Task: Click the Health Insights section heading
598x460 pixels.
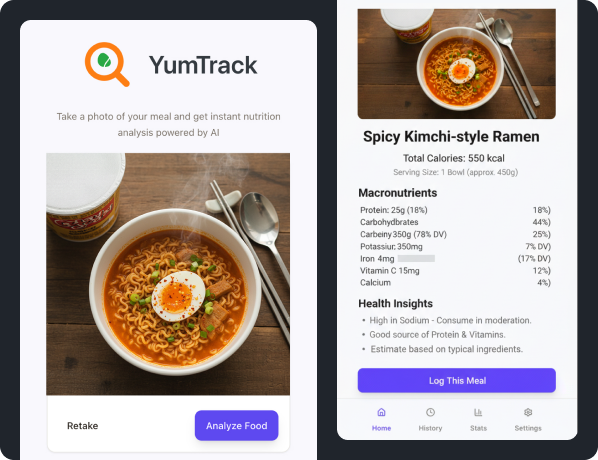Action: pyautogui.click(x=395, y=304)
